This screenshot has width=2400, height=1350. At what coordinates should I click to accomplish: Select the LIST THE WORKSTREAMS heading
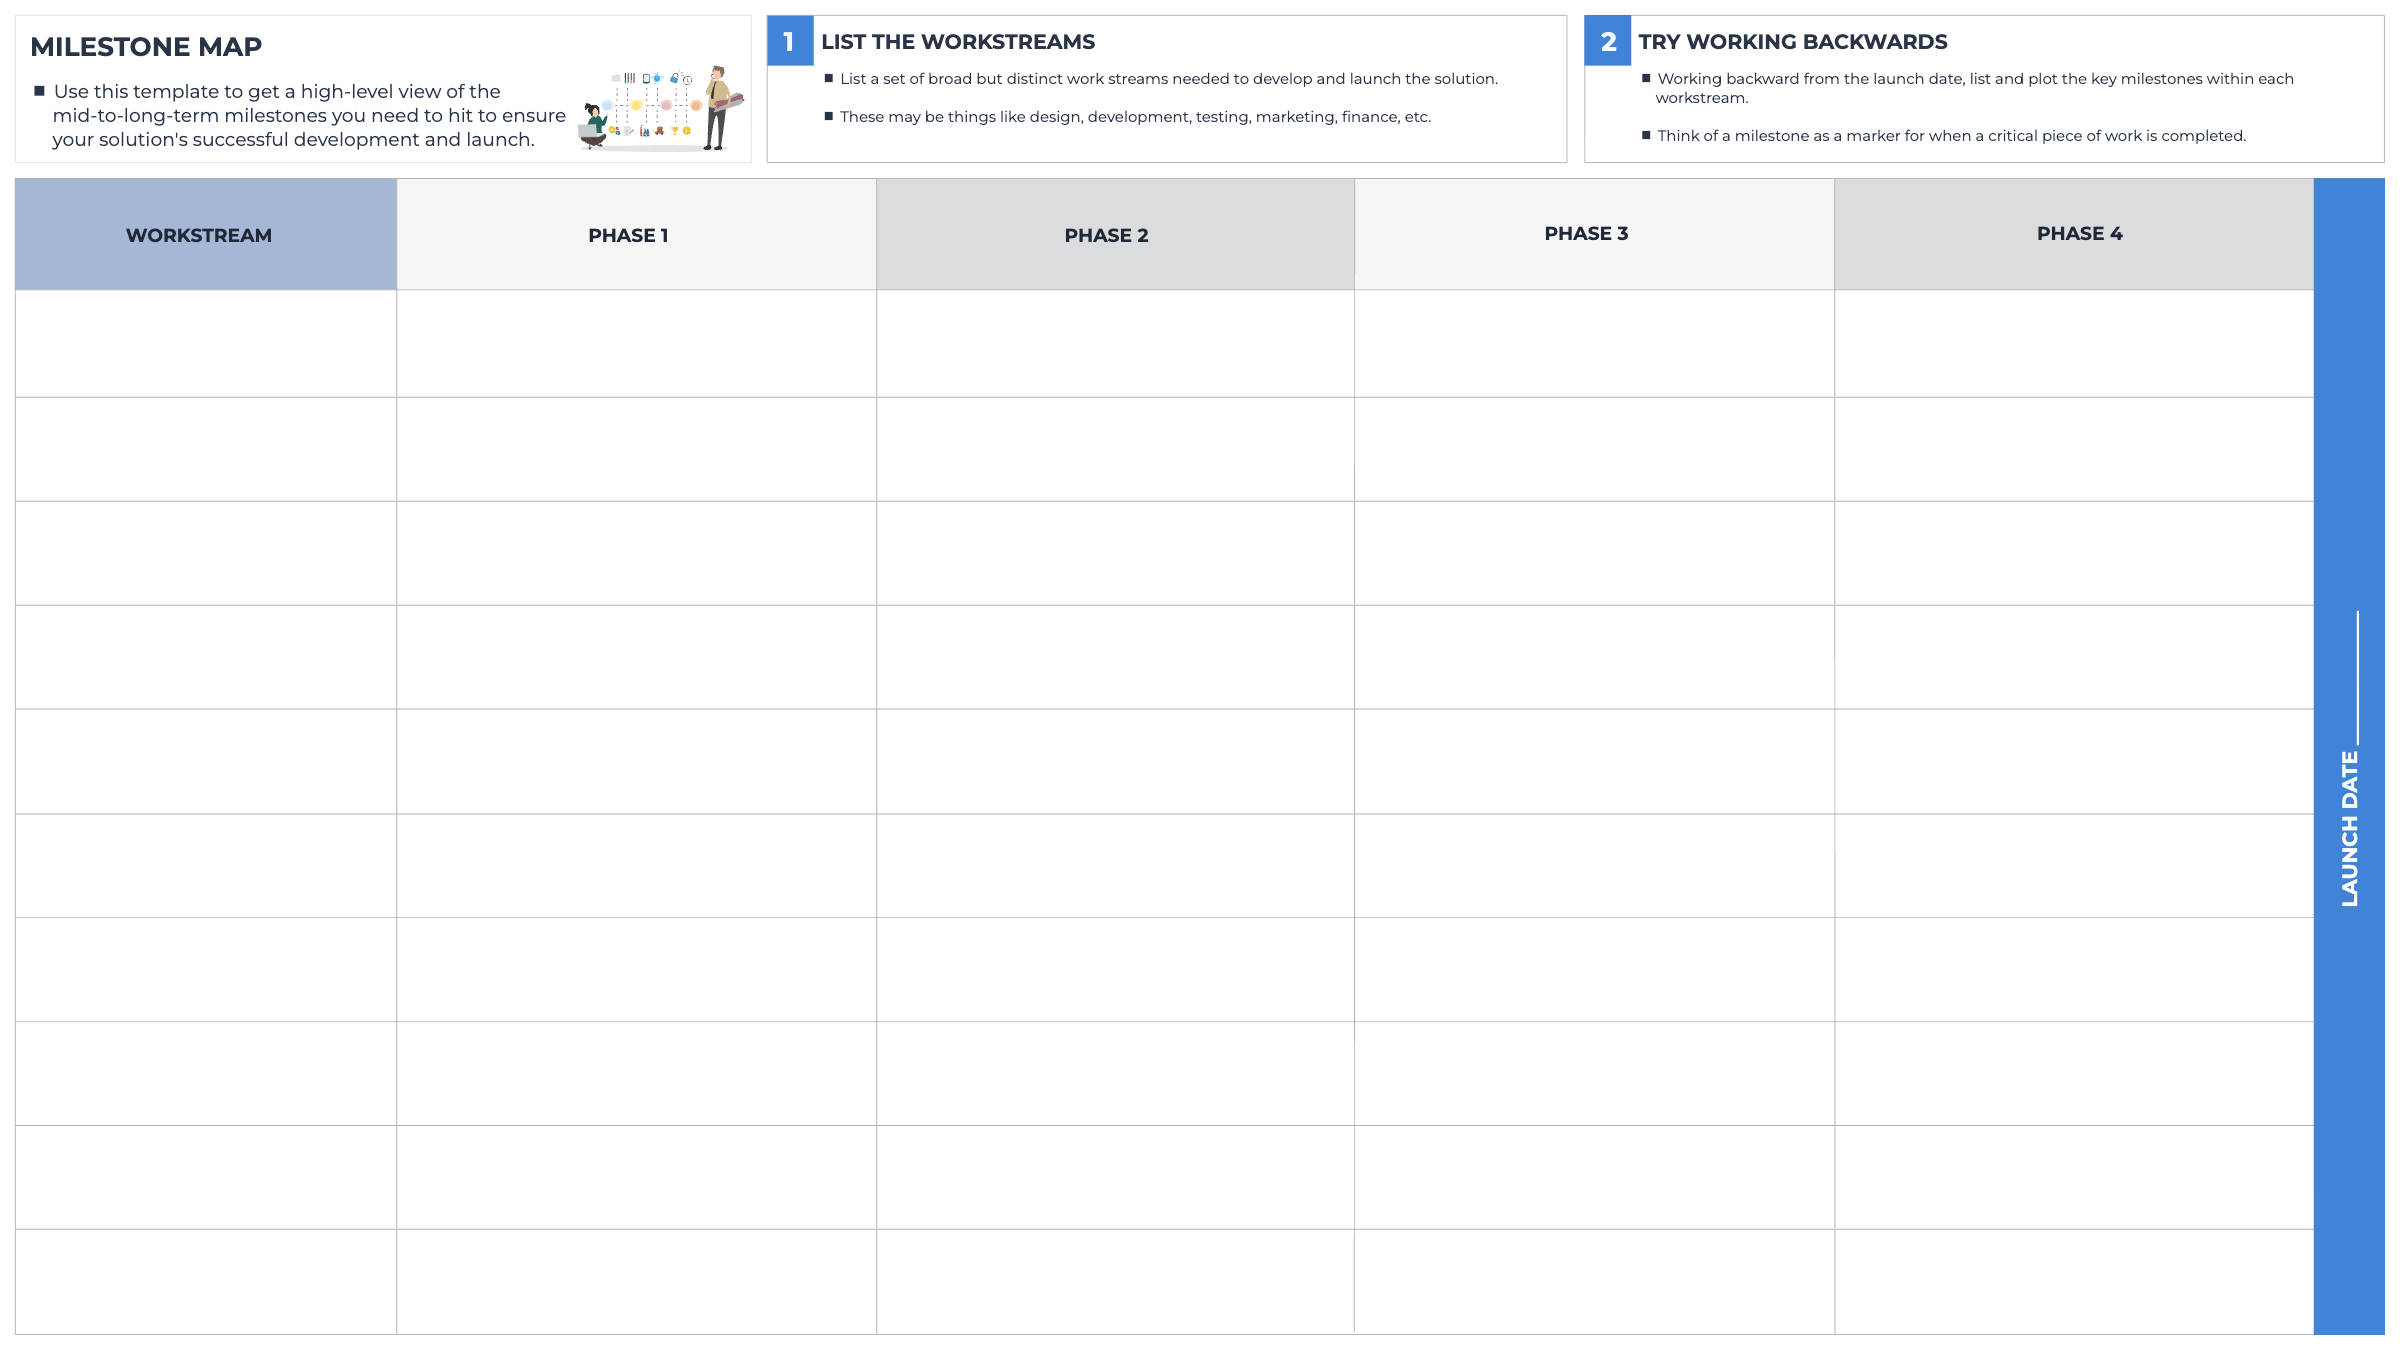(x=958, y=42)
